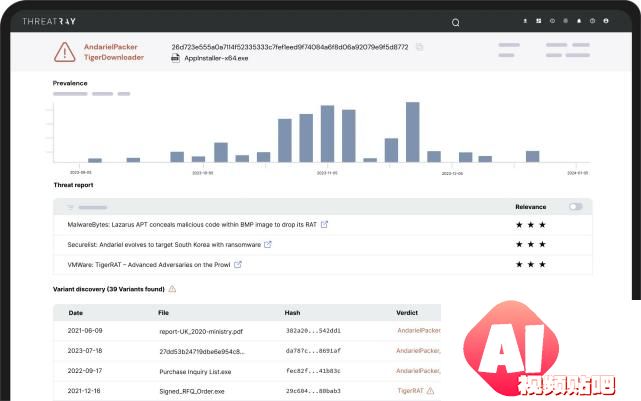Sort variants by the Hash column header

coord(292,313)
